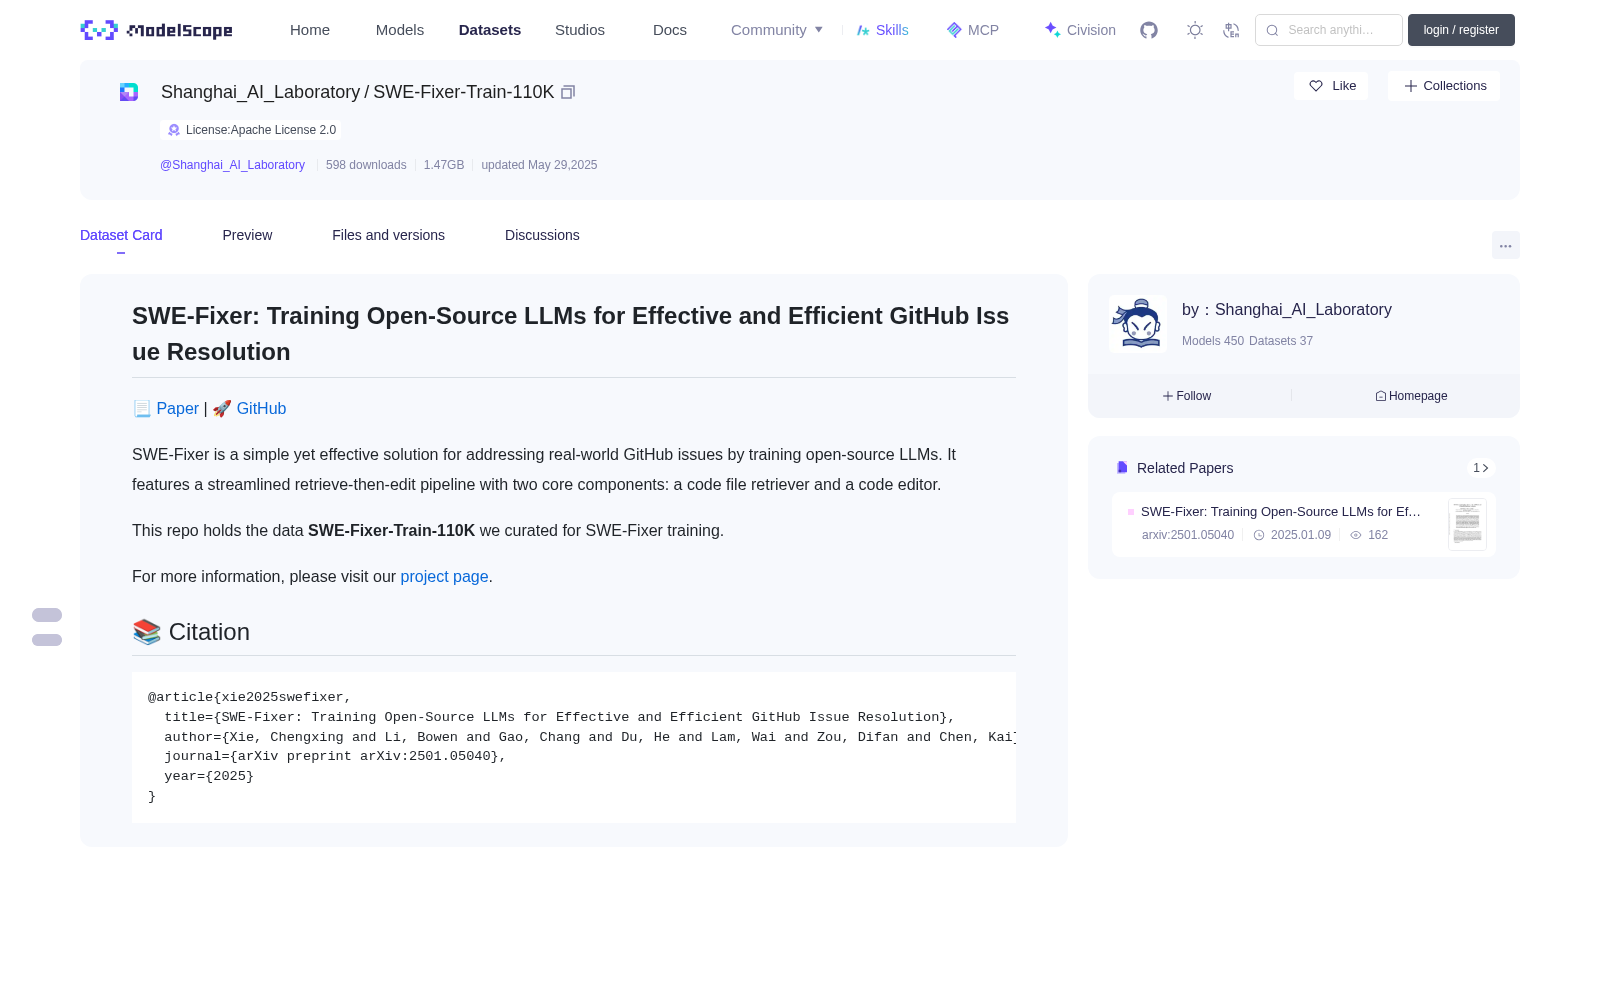1600x1000 pixels.
Task: Open the Models page
Action: [400, 30]
